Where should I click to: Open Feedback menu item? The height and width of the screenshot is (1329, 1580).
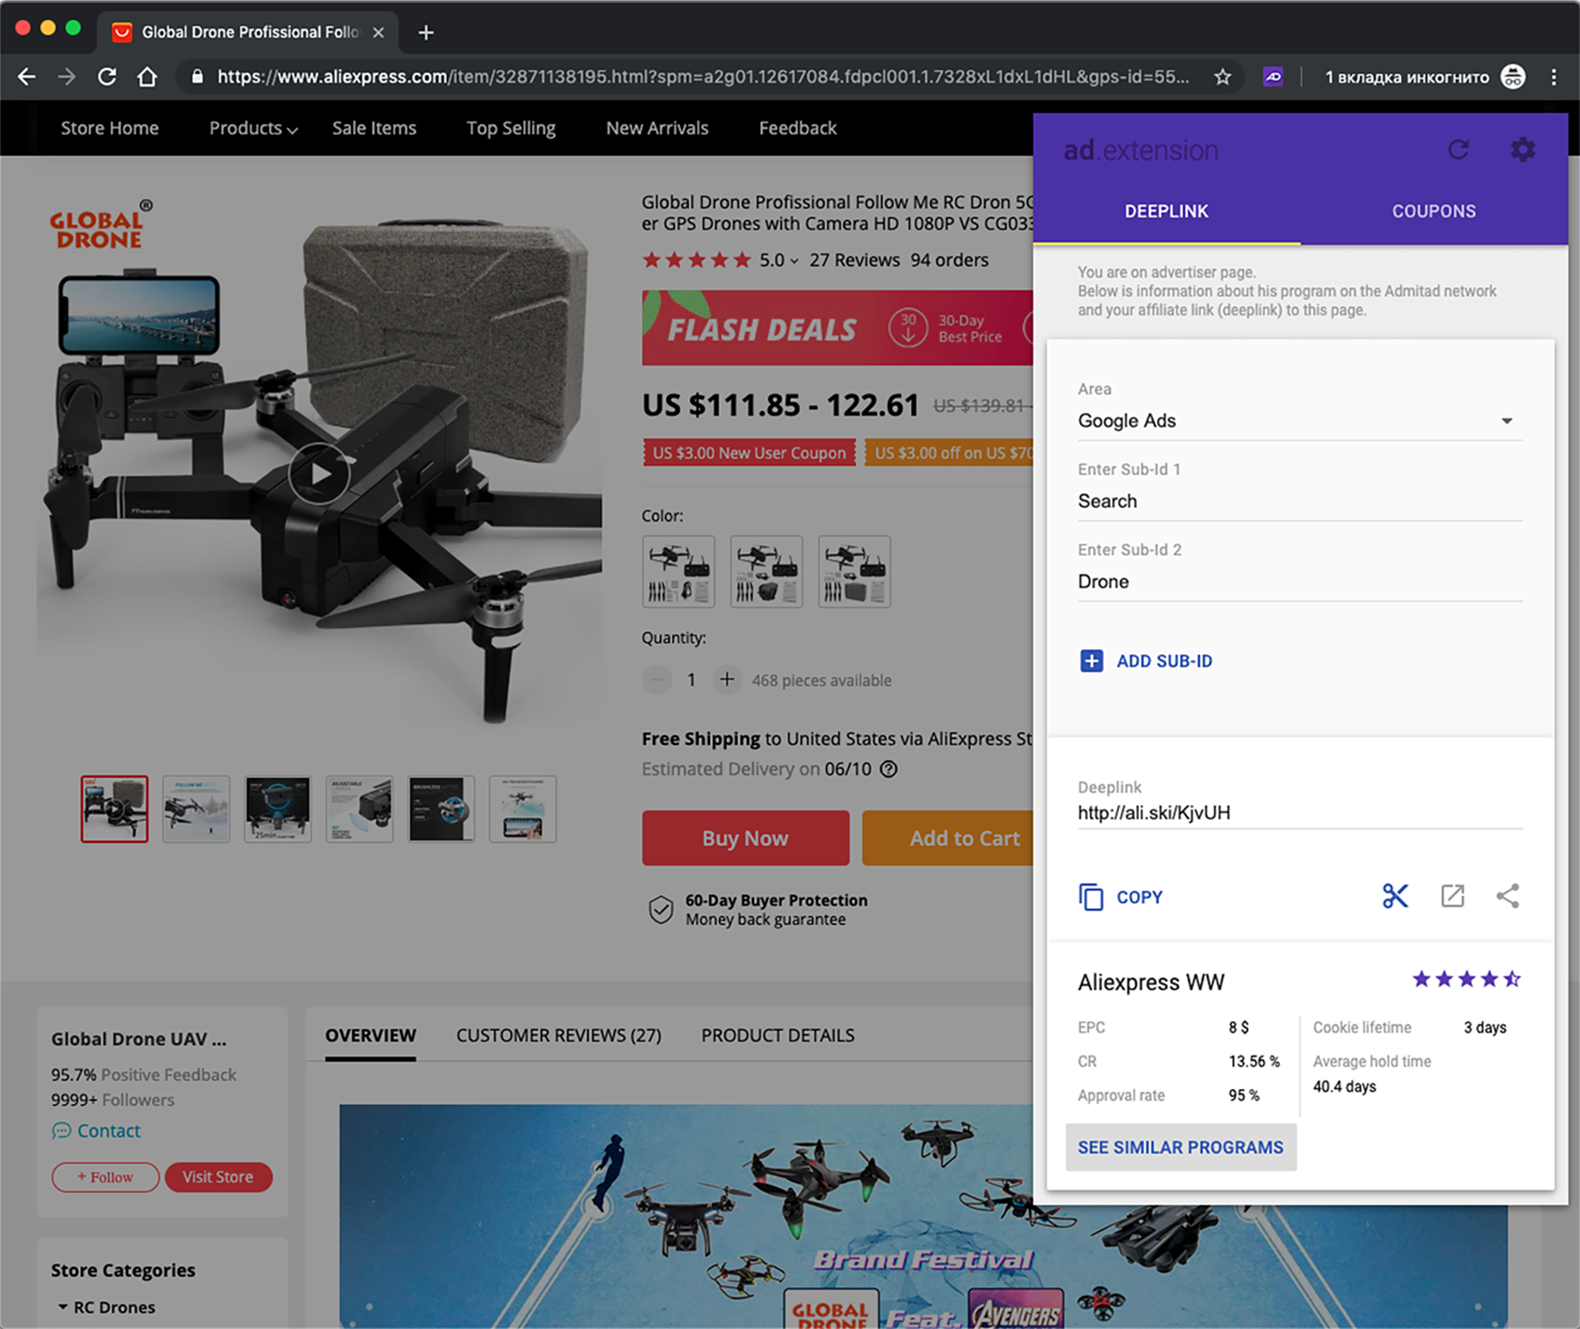pos(798,128)
